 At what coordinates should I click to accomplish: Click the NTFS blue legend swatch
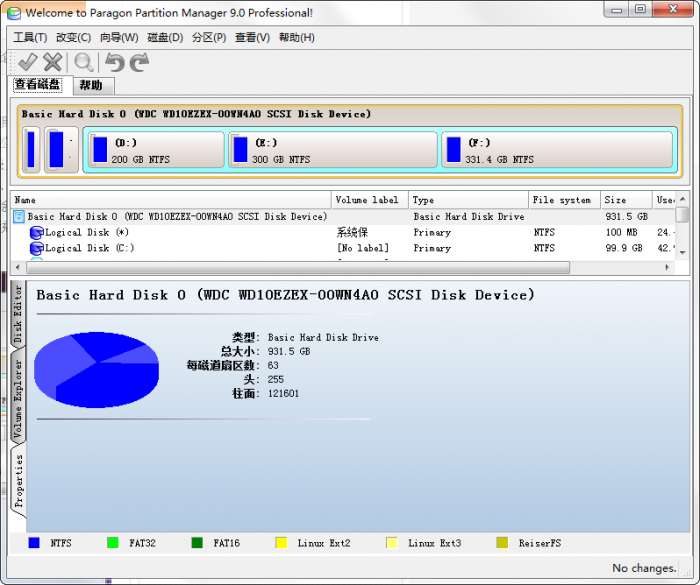[x=34, y=543]
